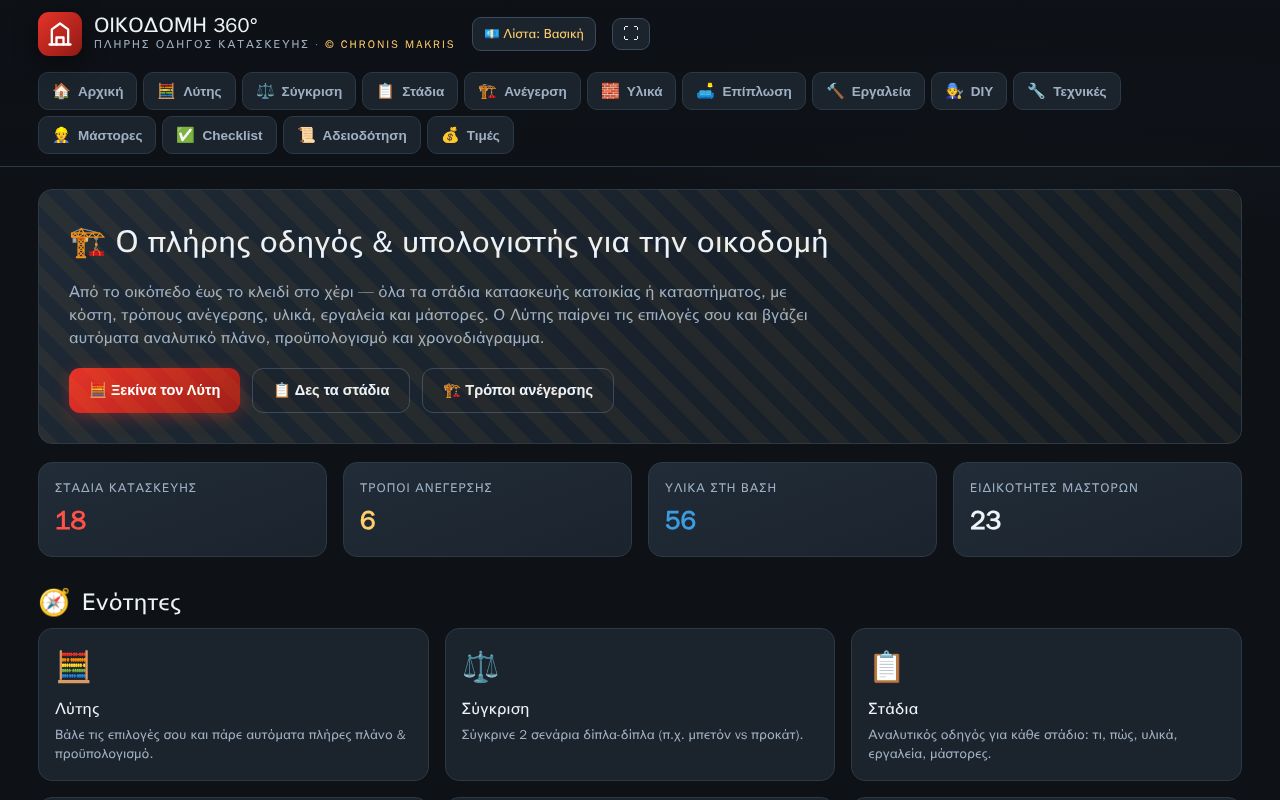
Task: Click the Τρόποι ανέγερσης button
Action: (518, 390)
